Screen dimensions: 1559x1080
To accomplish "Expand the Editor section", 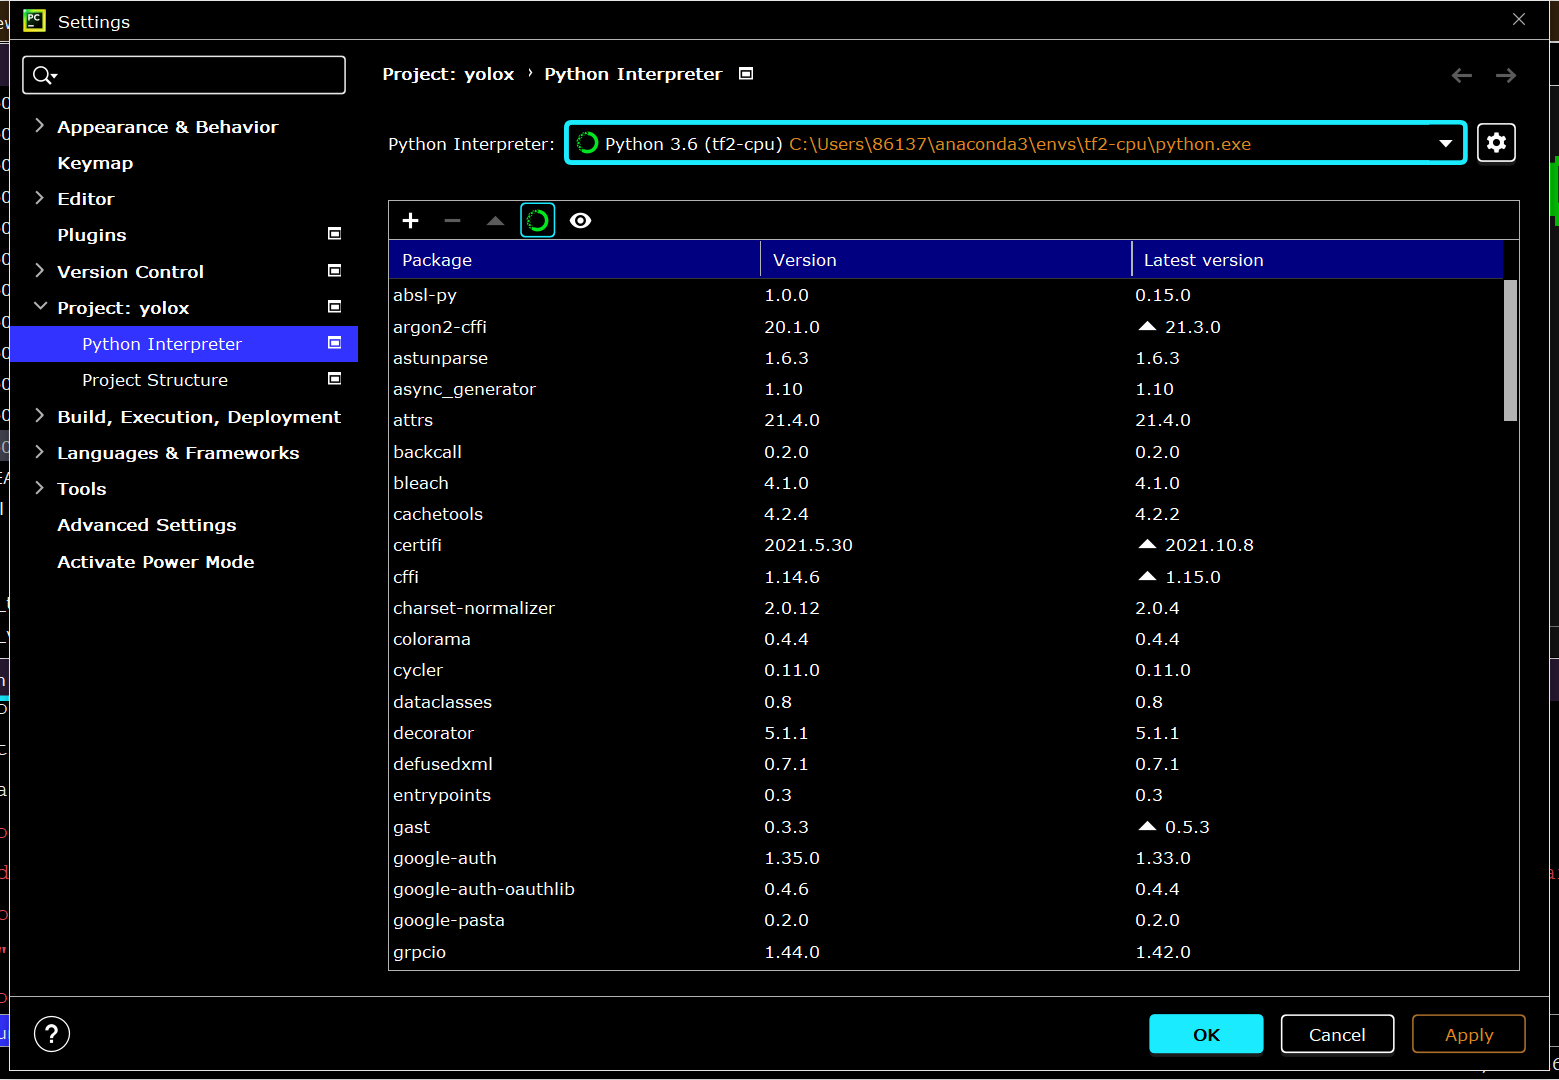I will [x=39, y=198].
